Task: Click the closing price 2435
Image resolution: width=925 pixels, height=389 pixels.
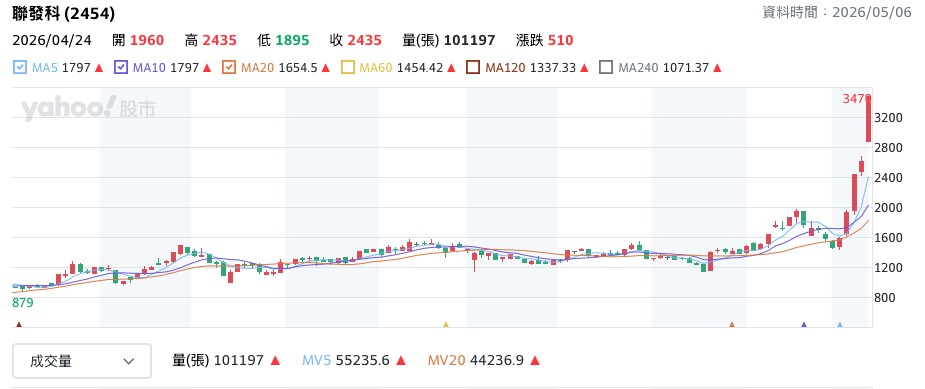Action: [x=364, y=40]
